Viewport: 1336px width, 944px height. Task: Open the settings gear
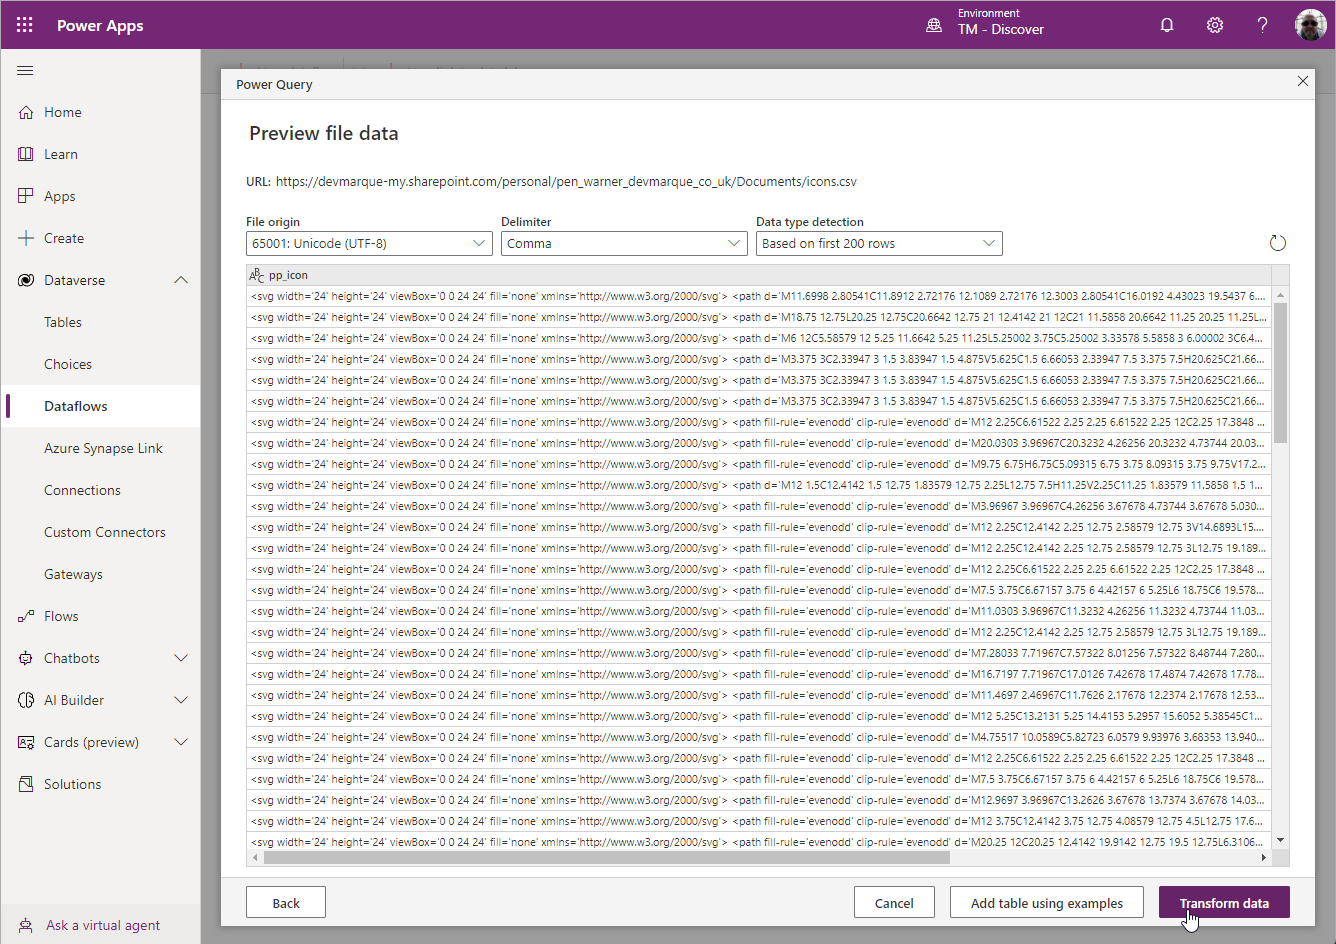[x=1215, y=25]
